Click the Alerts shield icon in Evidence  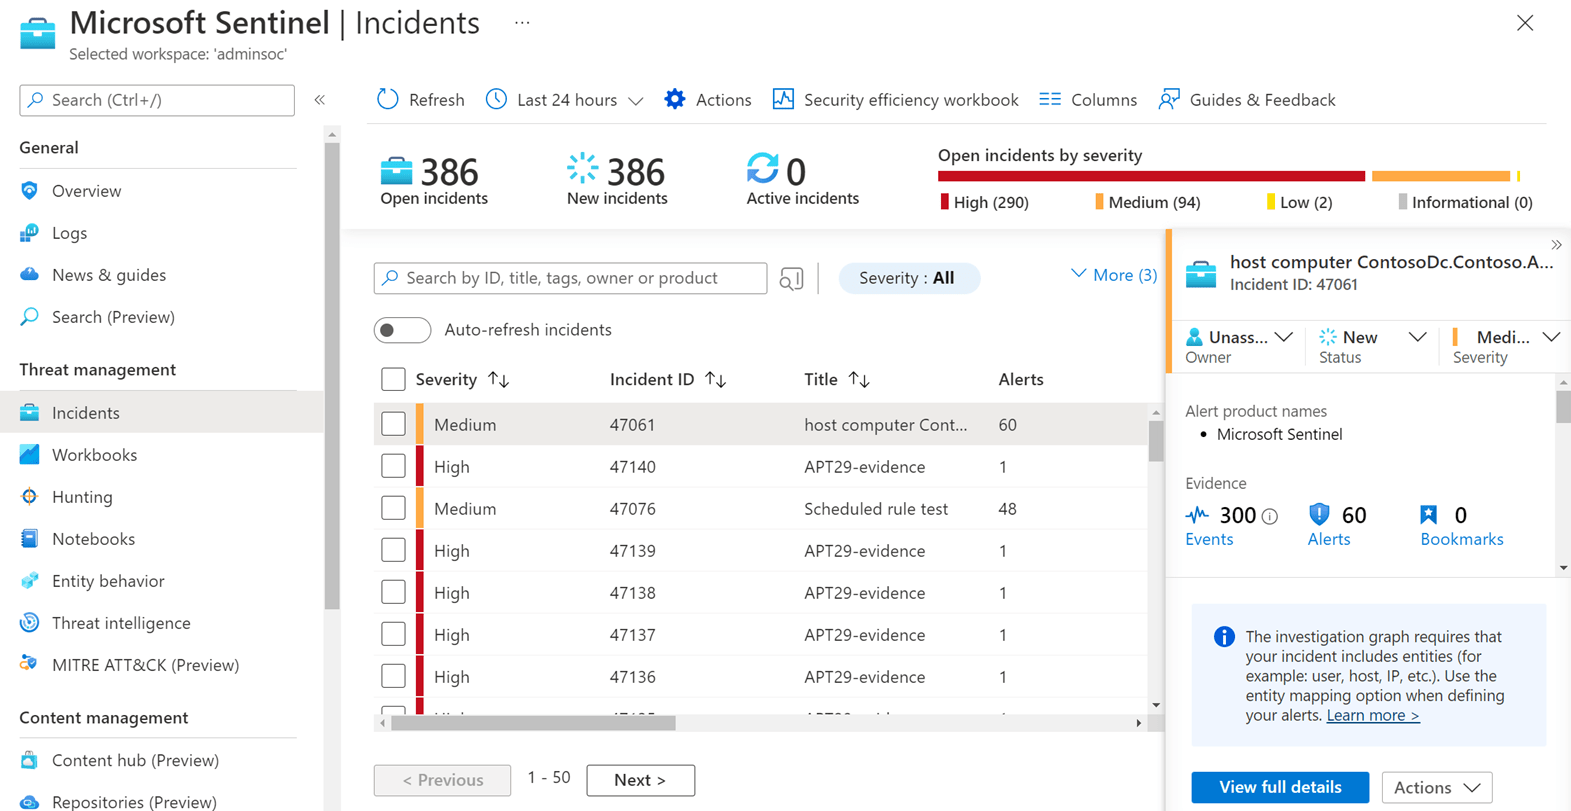pos(1319,514)
